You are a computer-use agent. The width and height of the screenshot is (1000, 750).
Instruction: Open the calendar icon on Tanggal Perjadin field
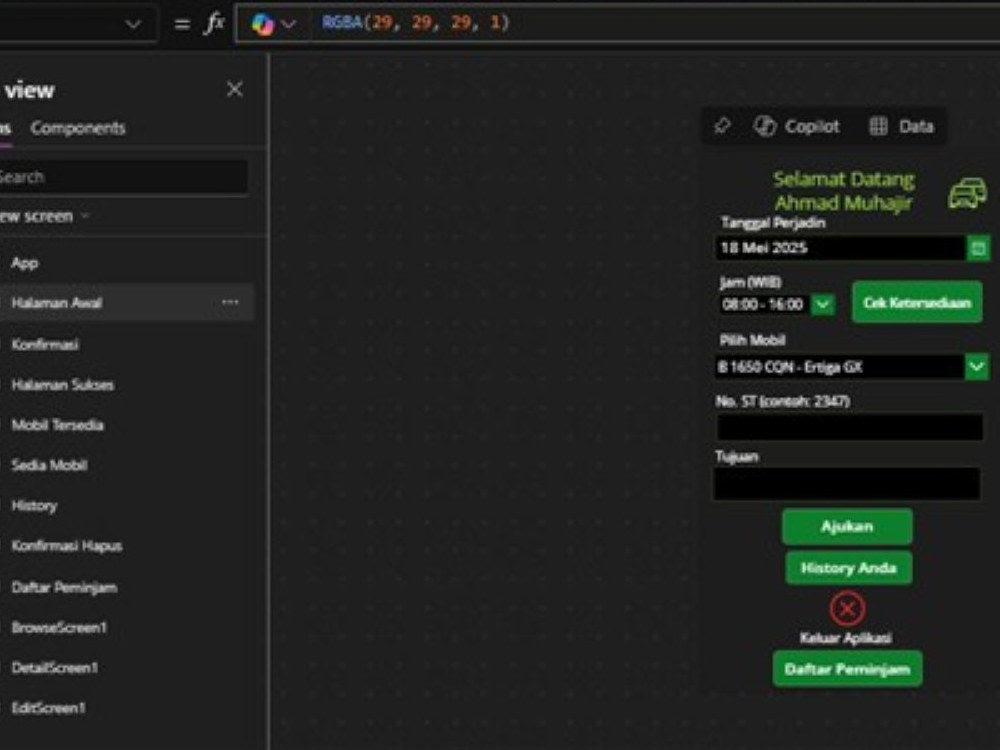979,247
